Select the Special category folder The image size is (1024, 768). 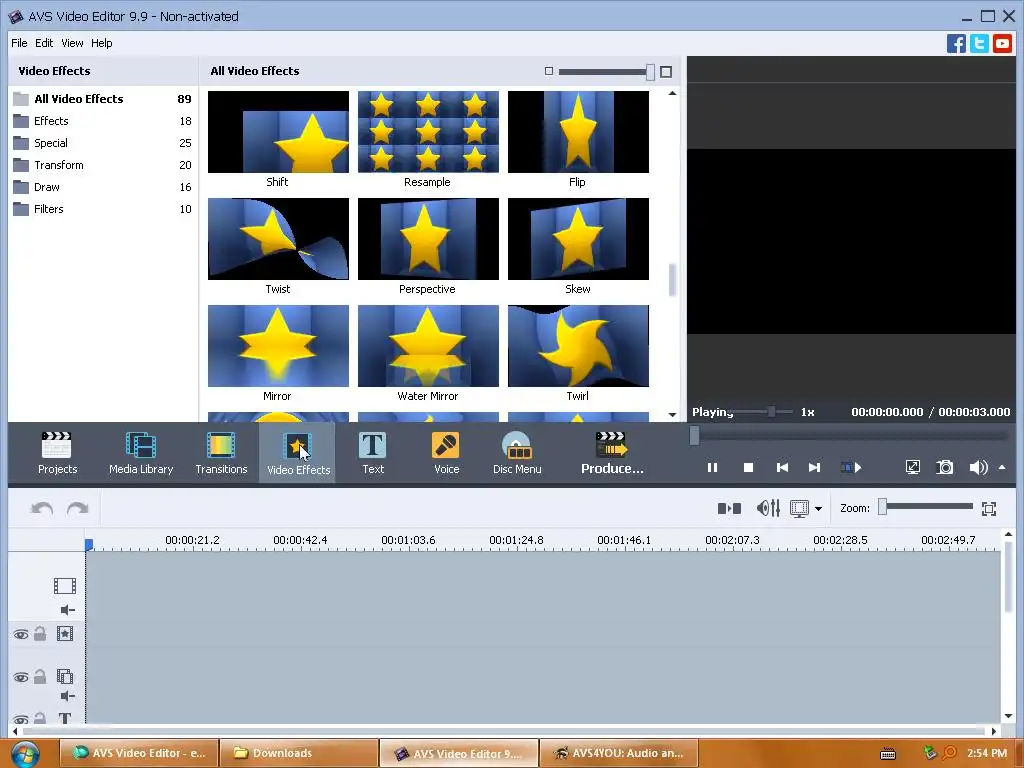[x=103, y=143]
